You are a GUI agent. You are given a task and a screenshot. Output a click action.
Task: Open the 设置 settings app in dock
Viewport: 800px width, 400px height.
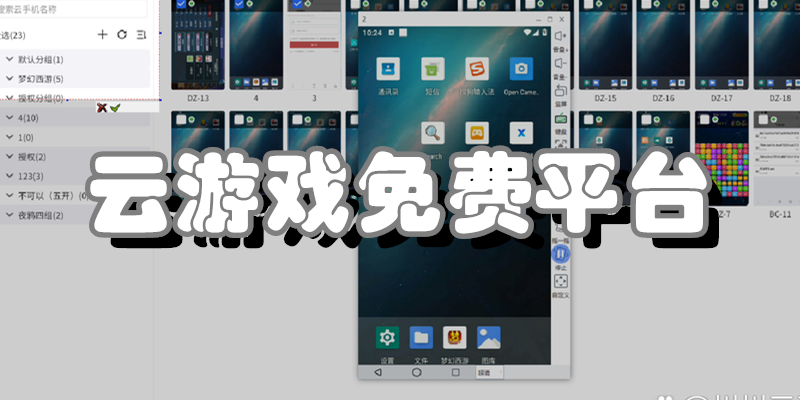tap(387, 337)
